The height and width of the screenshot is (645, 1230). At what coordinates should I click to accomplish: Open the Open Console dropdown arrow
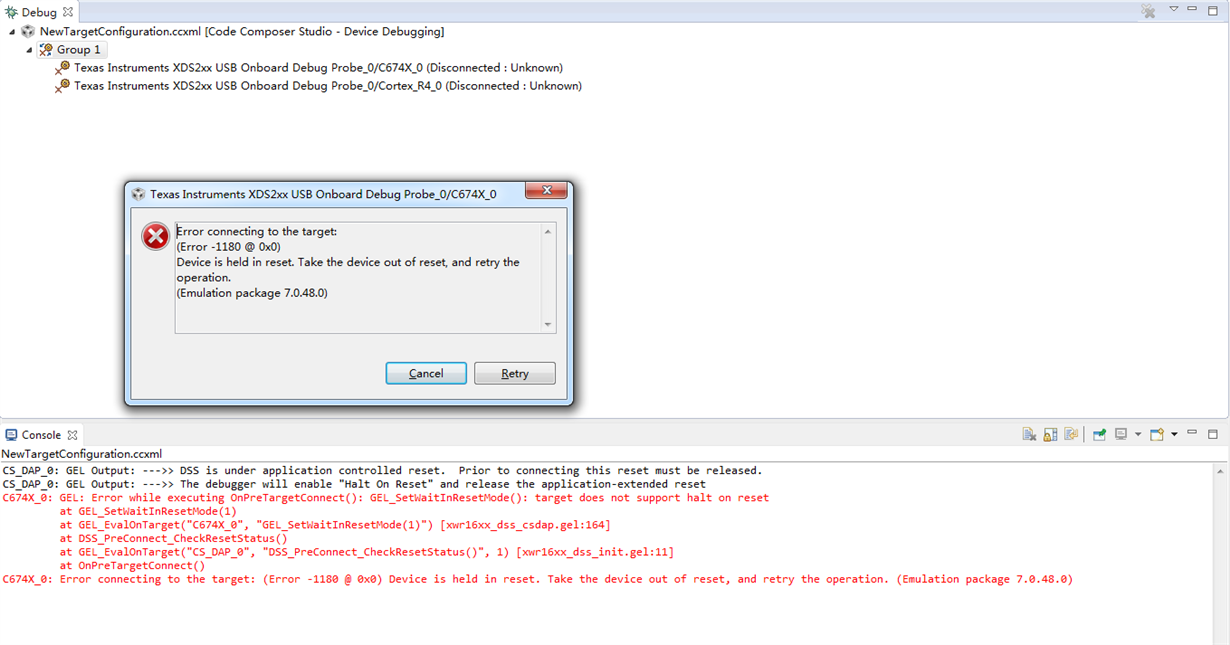pos(1174,434)
